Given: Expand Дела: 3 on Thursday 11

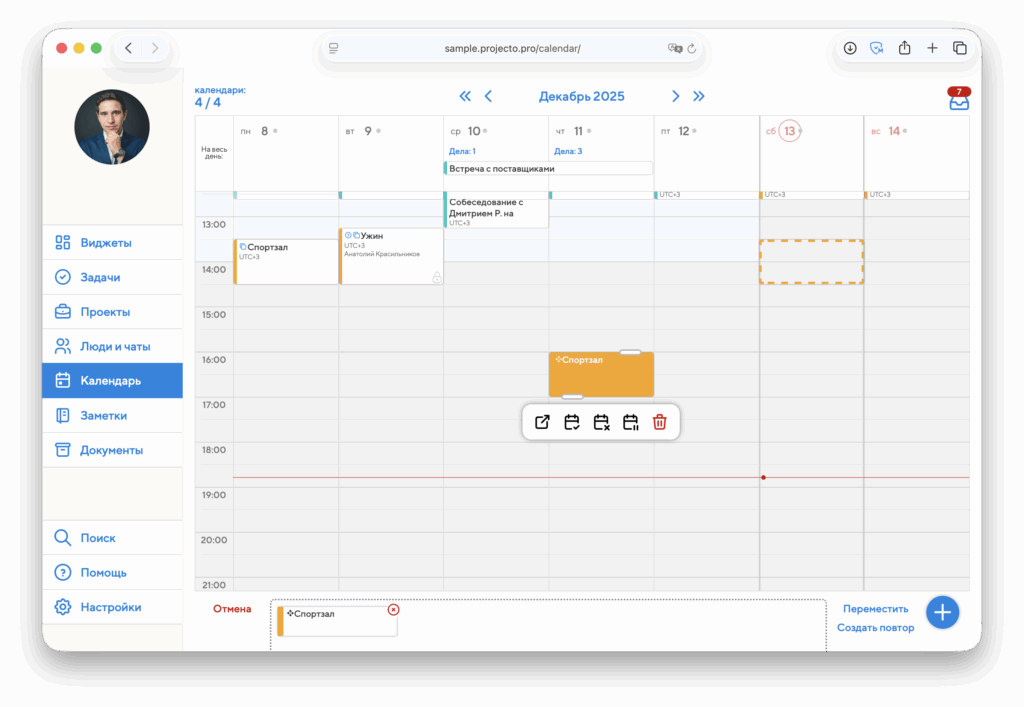Looking at the screenshot, I should [x=568, y=151].
